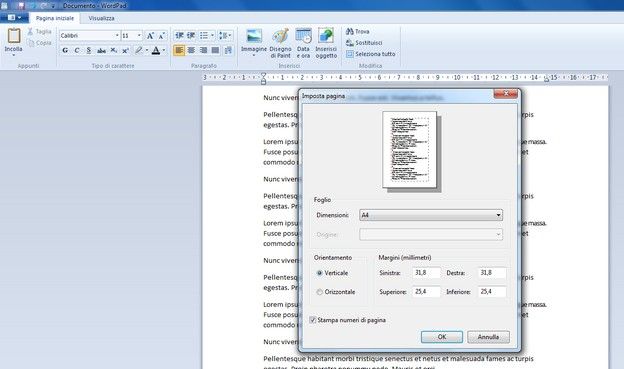
Task: Click the Copia copy icon
Action: pyautogui.click(x=31, y=43)
